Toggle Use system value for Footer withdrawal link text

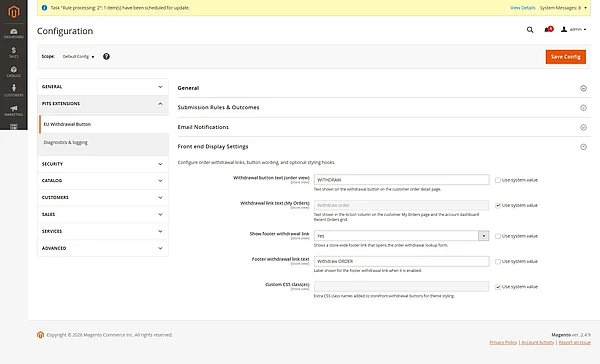[498, 261]
